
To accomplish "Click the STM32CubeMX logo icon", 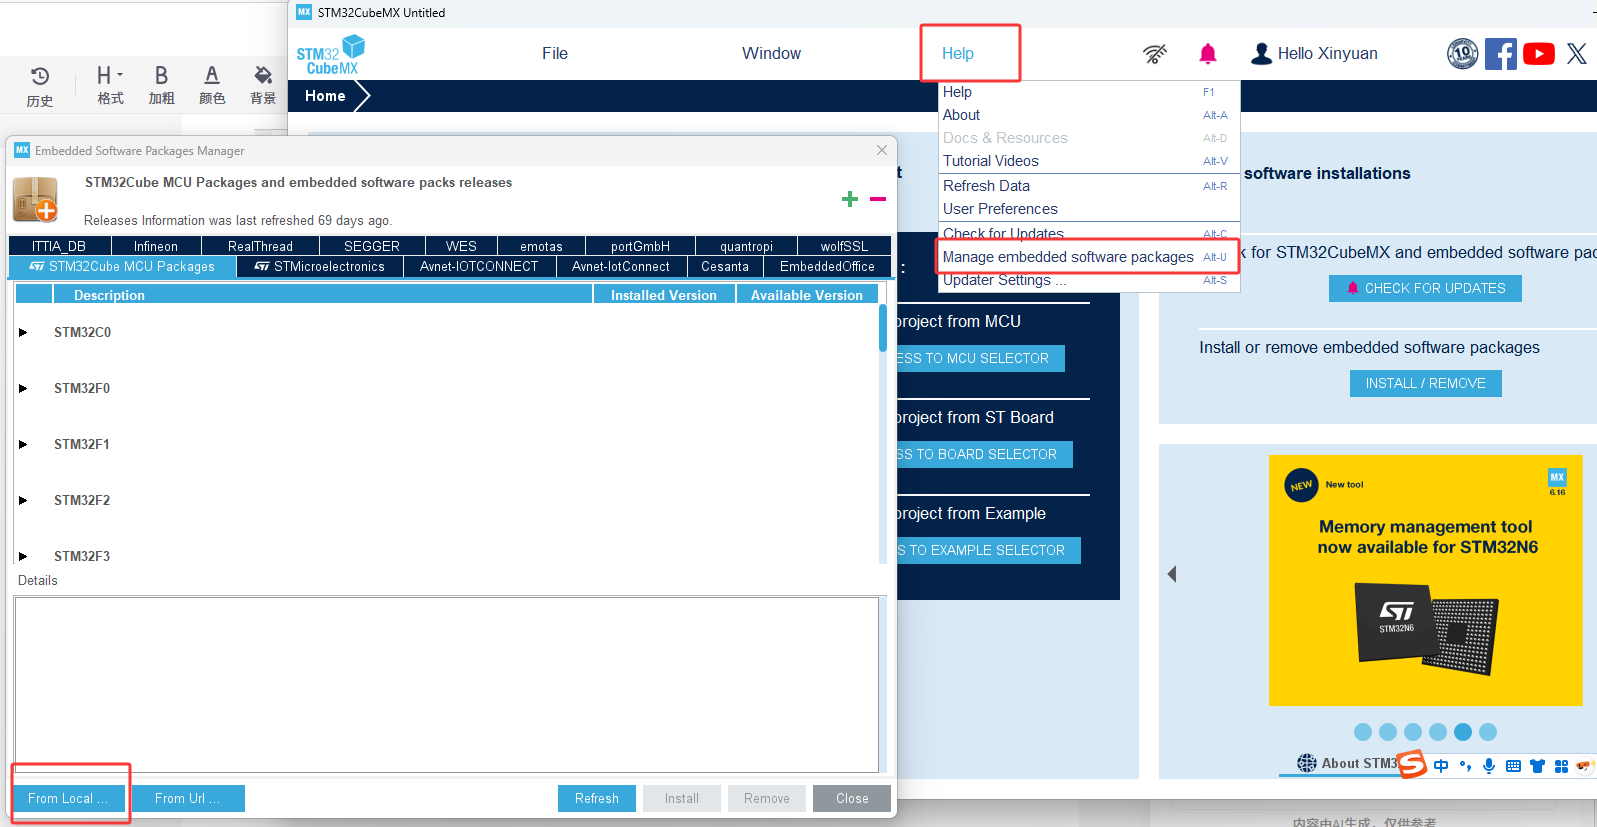I will tap(330, 54).
